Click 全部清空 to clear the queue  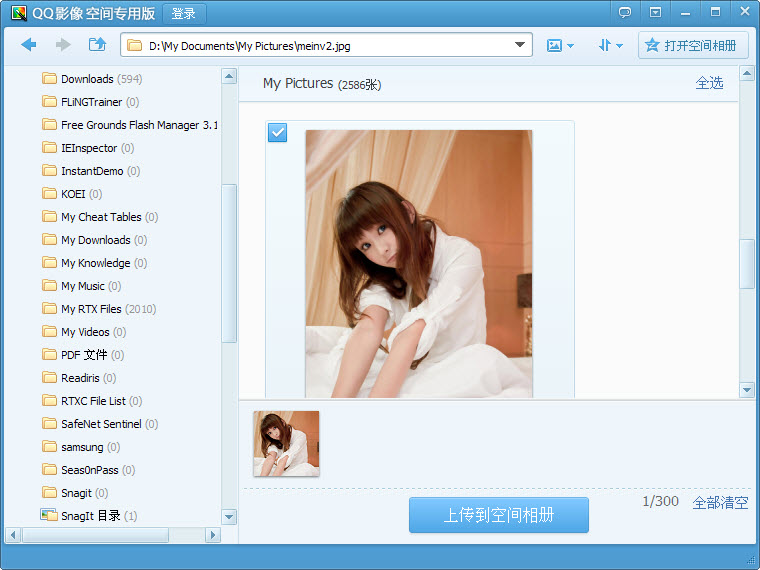click(720, 502)
